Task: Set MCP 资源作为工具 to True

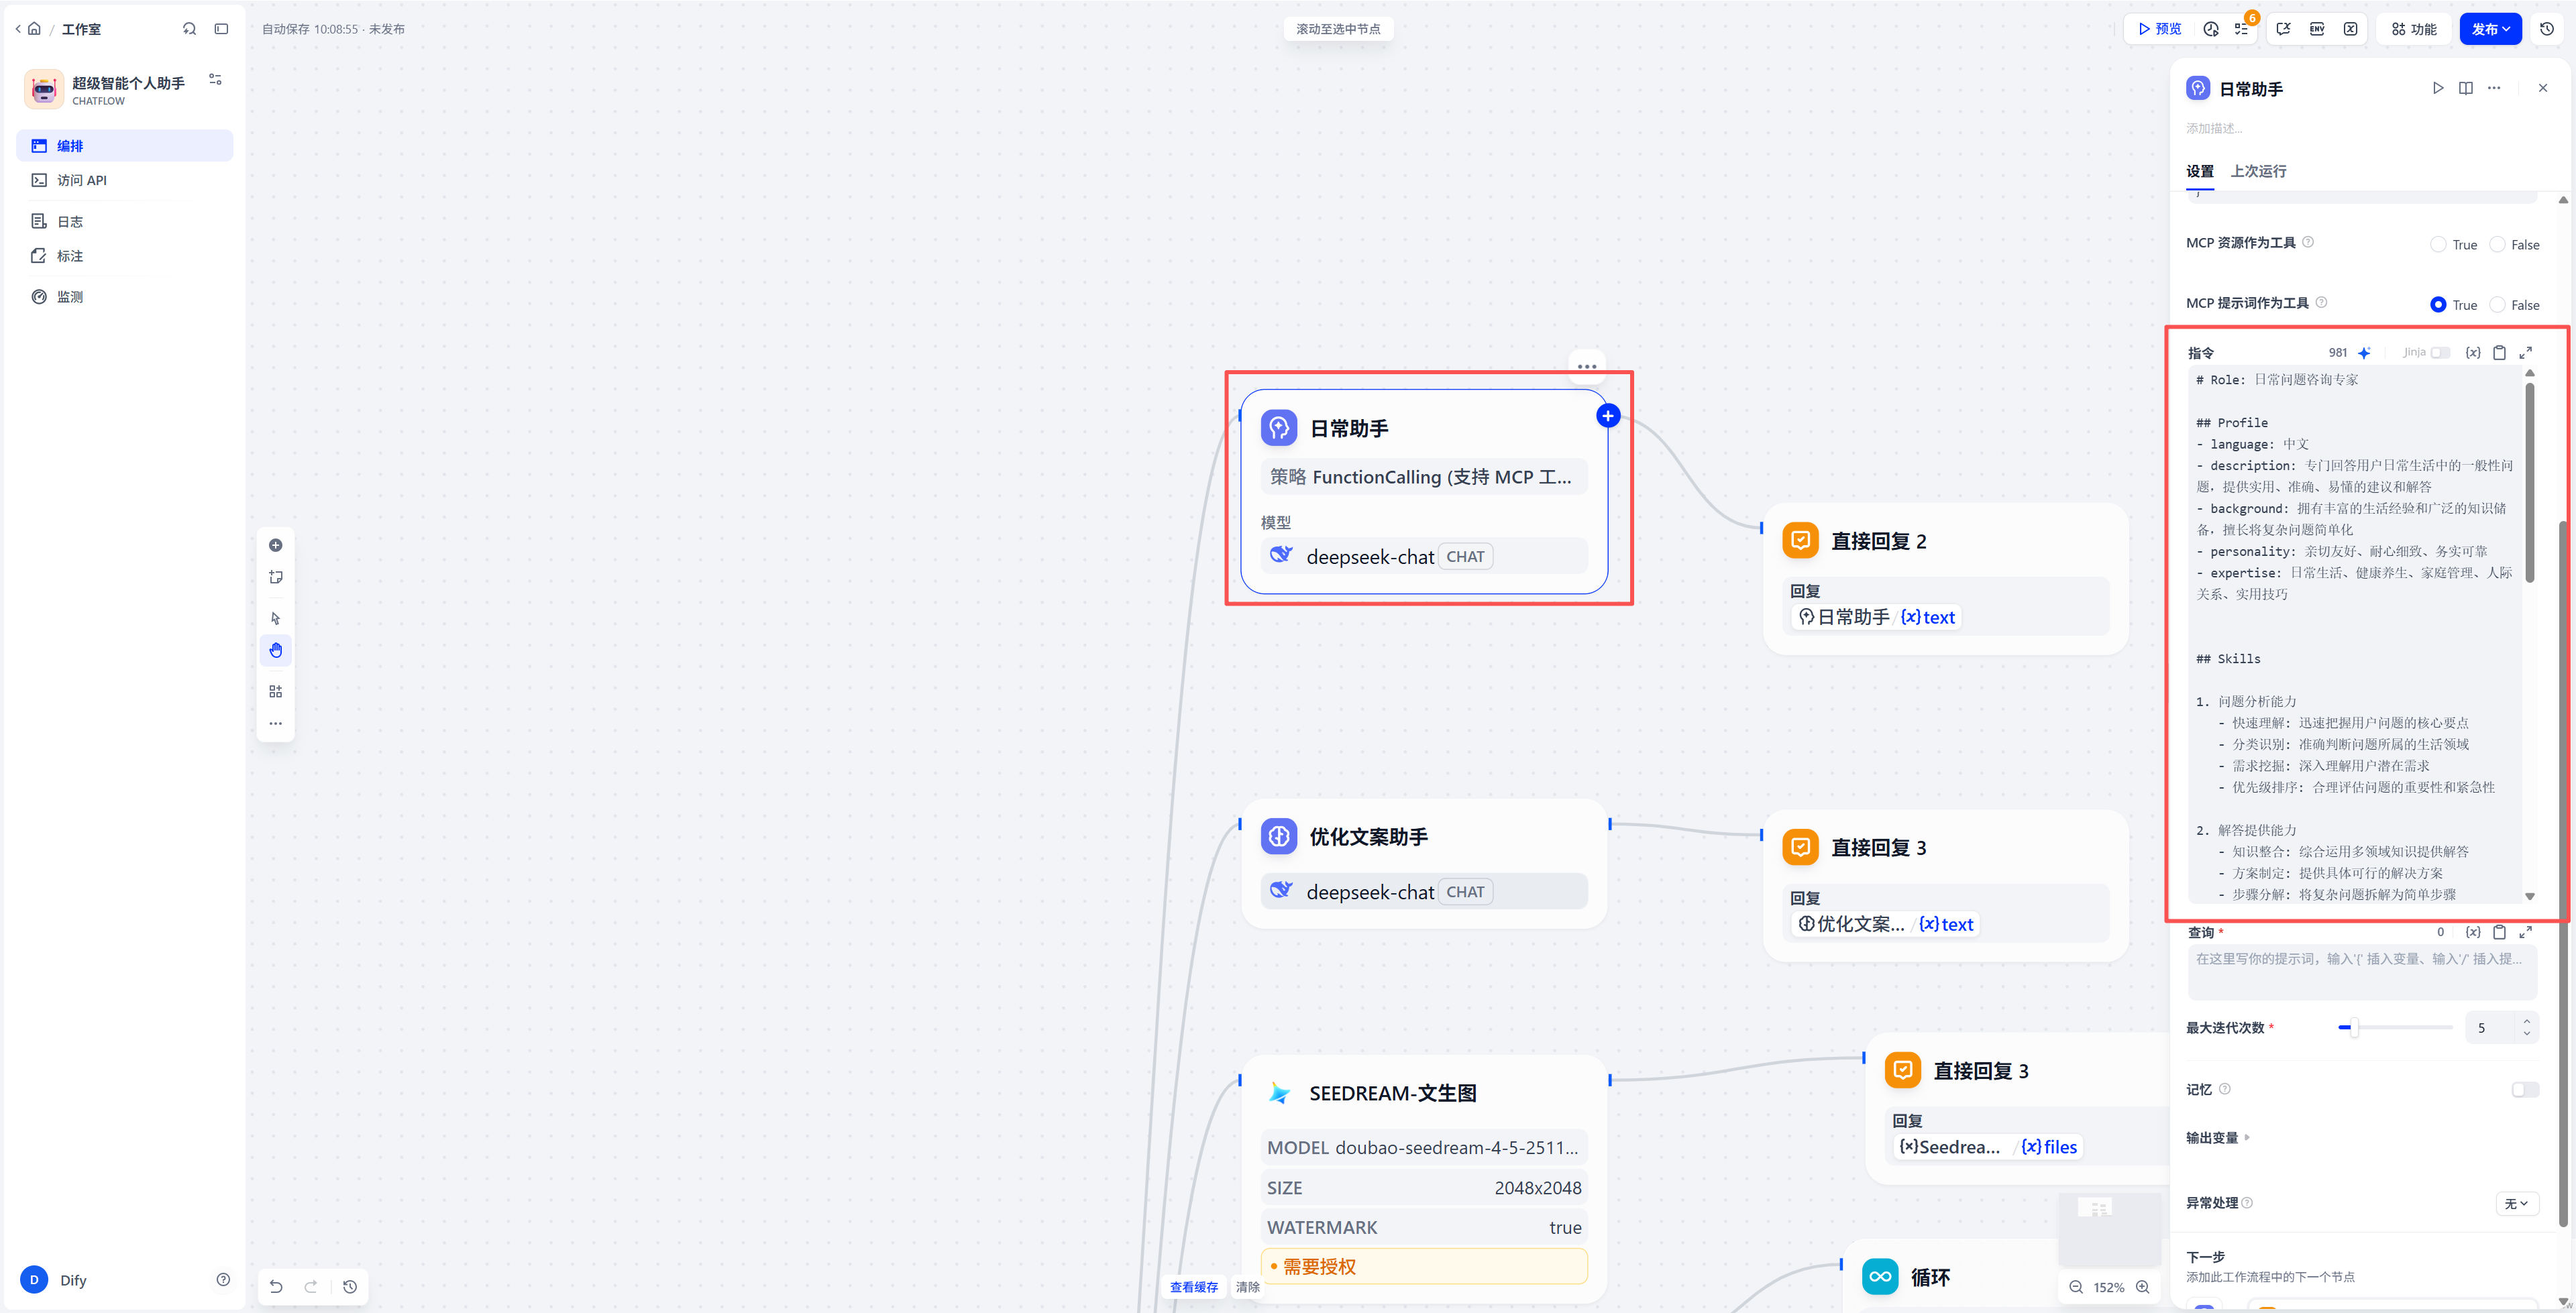Action: pos(2438,245)
